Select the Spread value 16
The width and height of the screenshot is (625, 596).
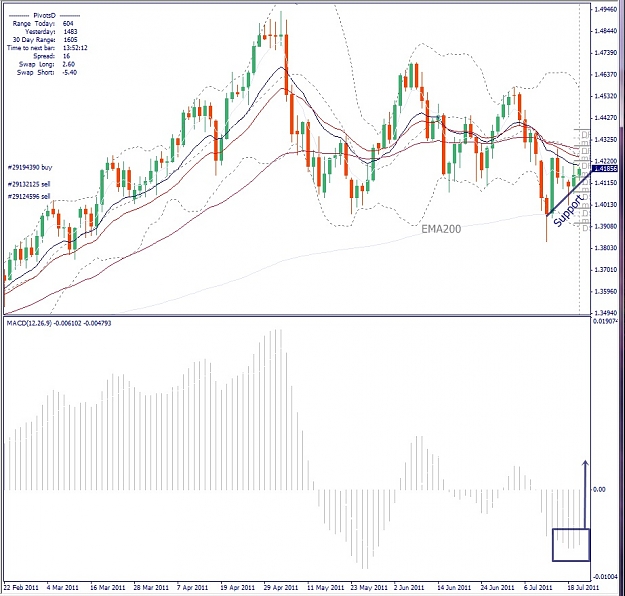click(x=66, y=56)
